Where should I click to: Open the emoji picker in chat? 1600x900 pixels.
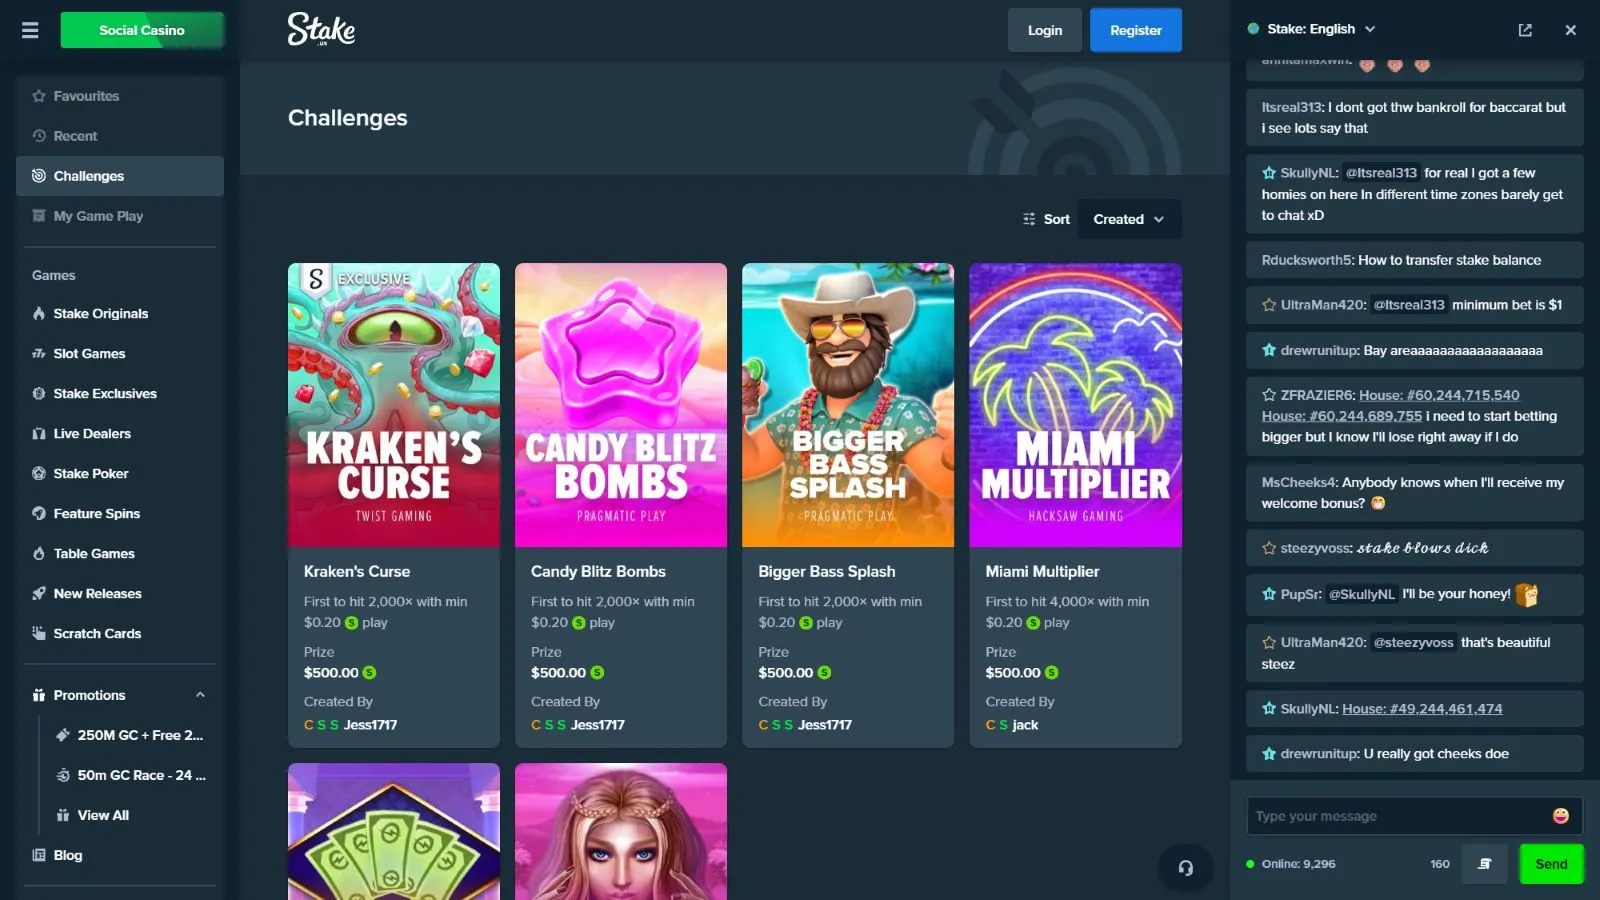(1560, 816)
